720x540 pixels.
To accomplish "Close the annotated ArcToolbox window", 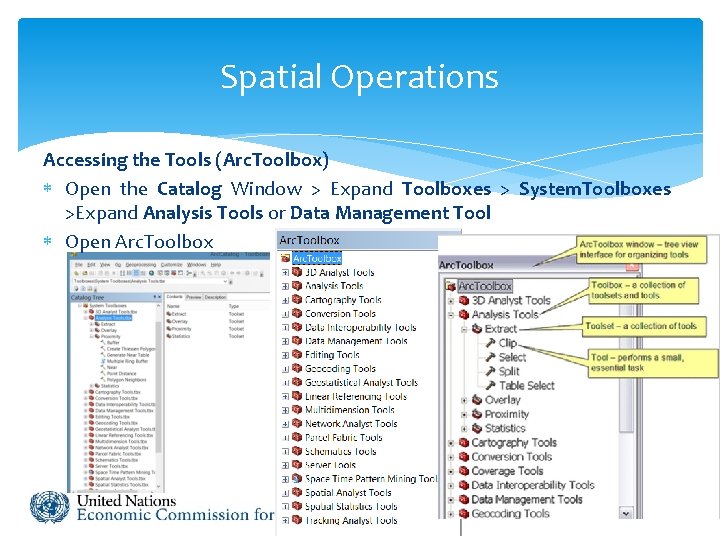I will click(633, 265).
